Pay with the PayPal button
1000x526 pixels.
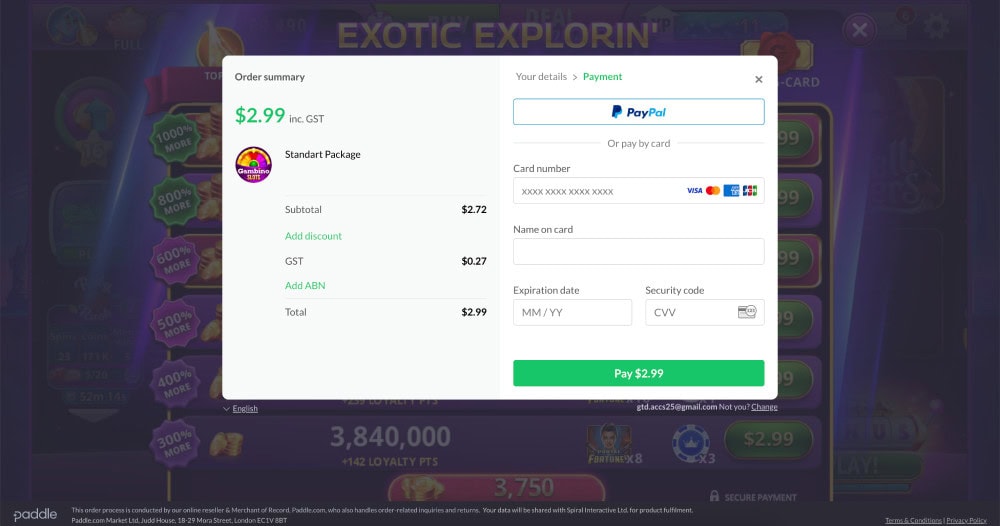point(638,112)
